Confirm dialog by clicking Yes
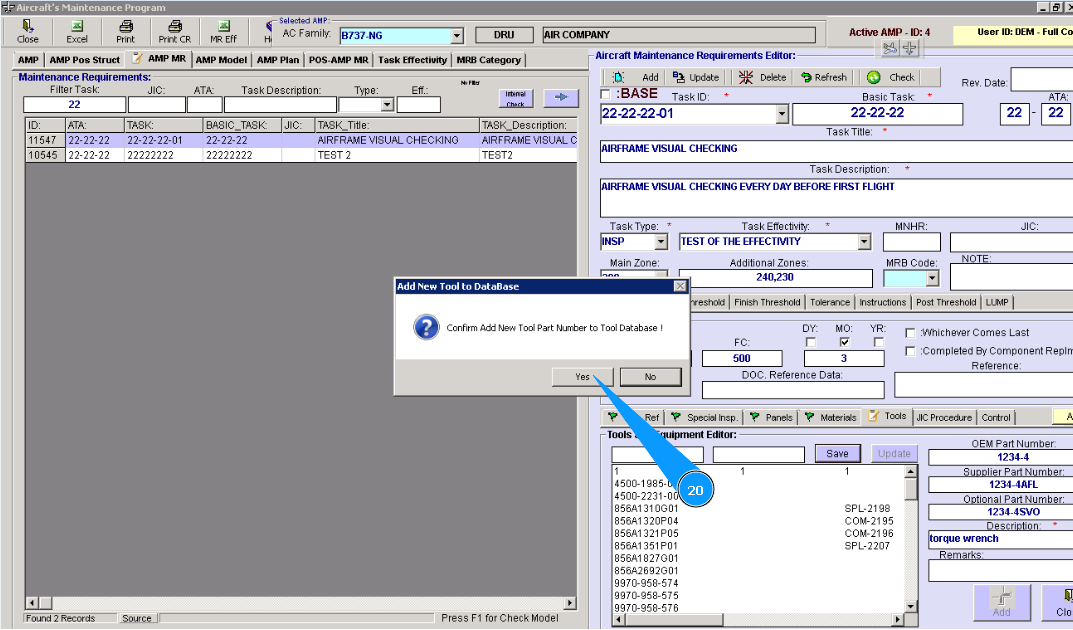This screenshot has height=630, width=1073. click(582, 377)
